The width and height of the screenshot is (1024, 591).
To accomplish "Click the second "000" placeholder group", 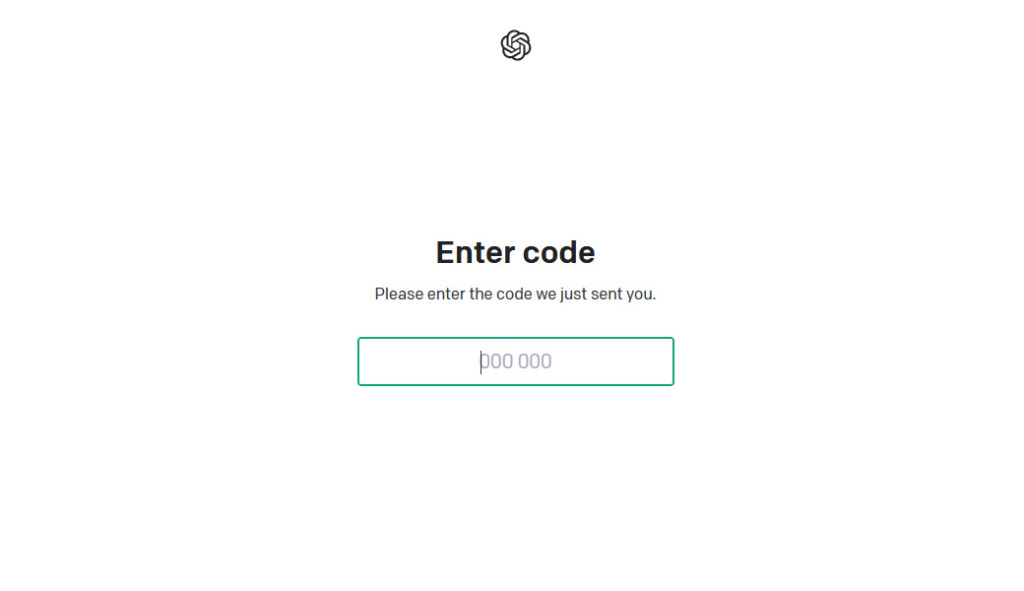I will click(x=535, y=361).
